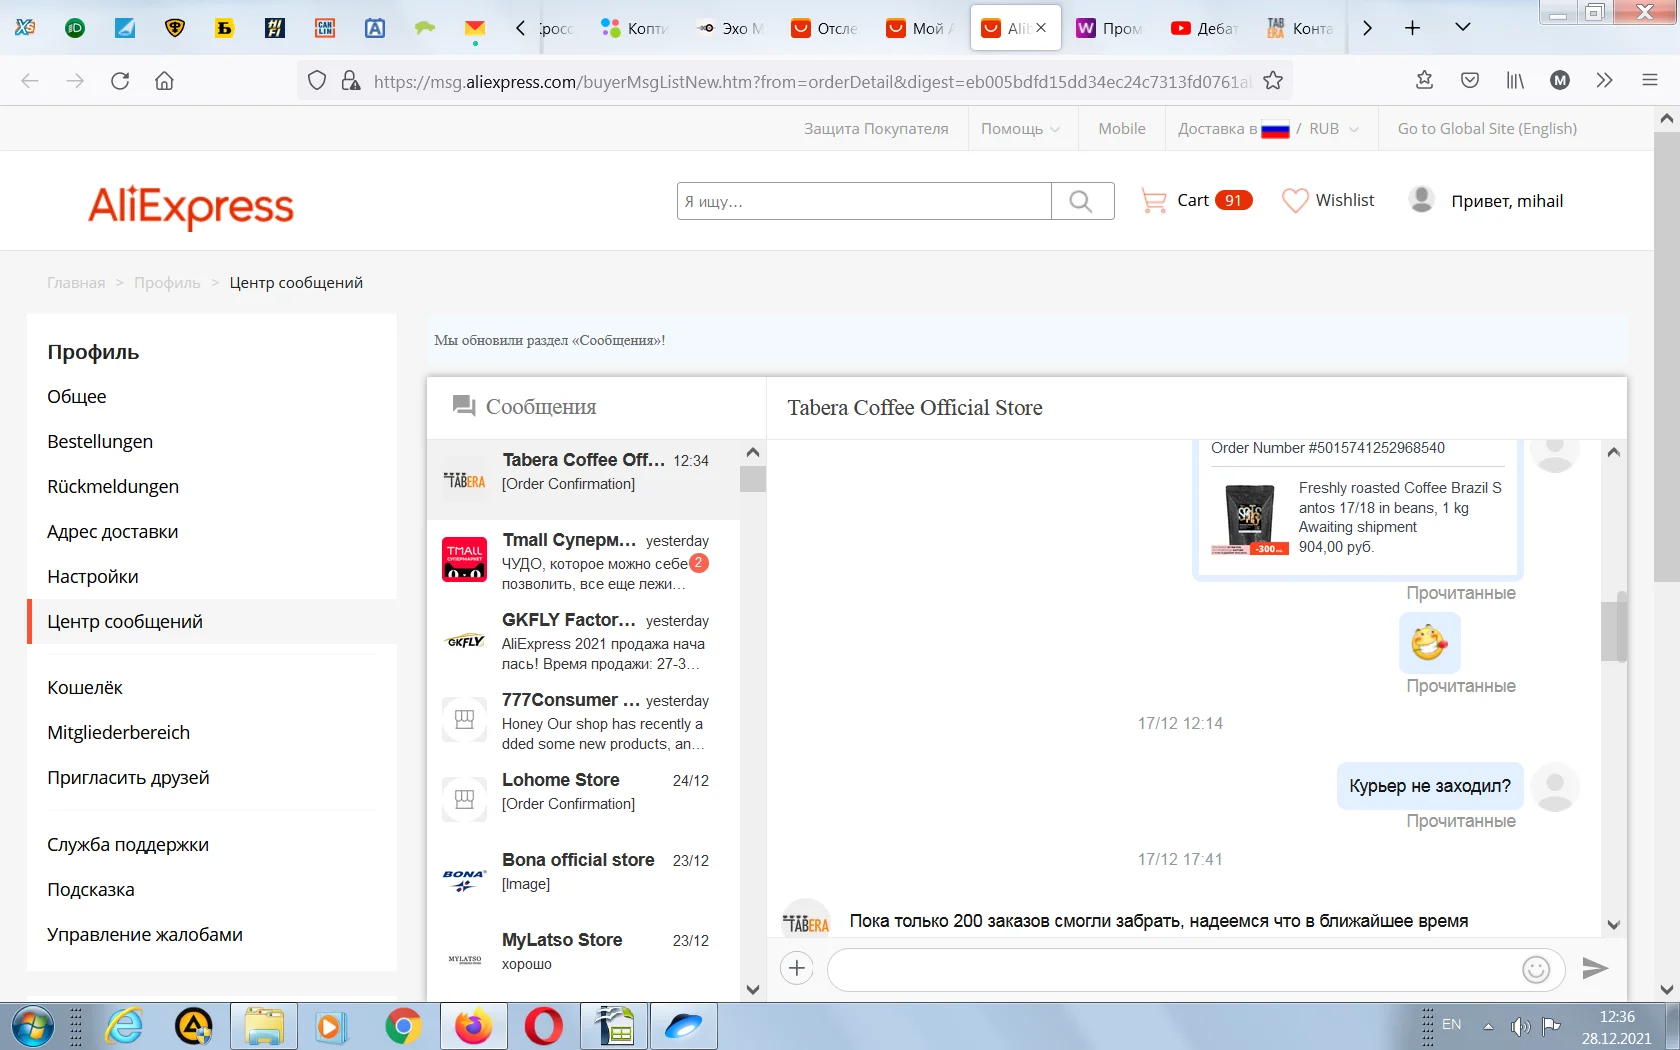
Task: Open 777Consumer conversation
Action: pyautogui.click(x=584, y=720)
